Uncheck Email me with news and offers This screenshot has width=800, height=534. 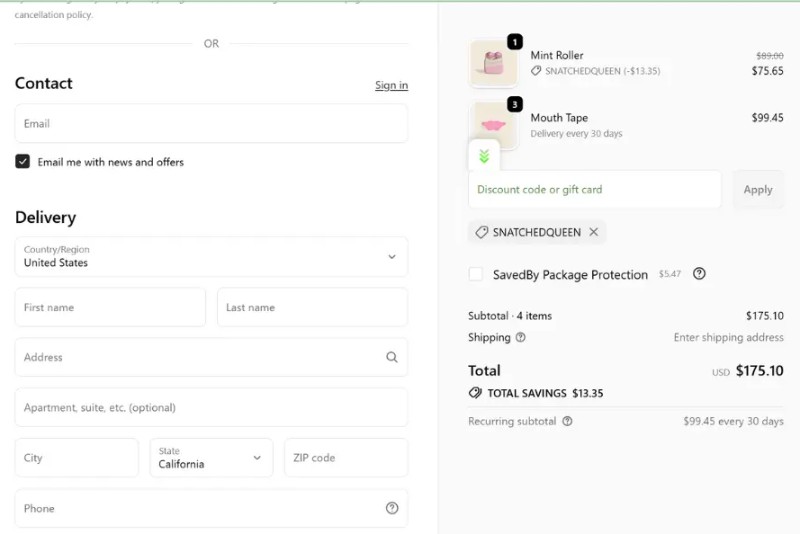pos(22,162)
